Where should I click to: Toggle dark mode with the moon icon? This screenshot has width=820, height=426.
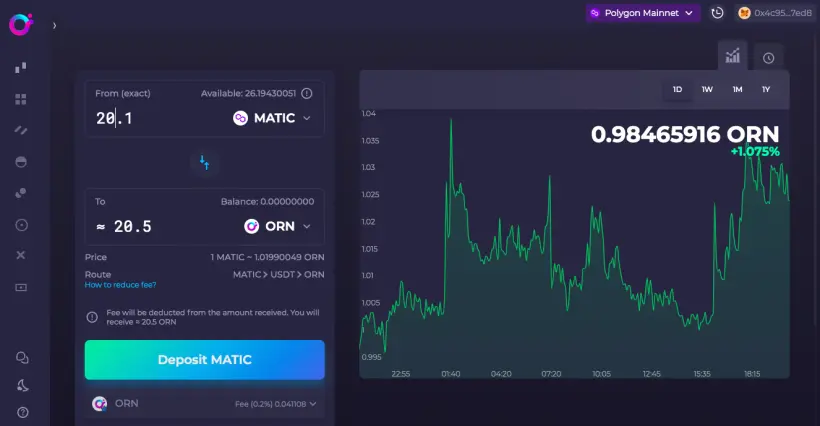pos(22,386)
